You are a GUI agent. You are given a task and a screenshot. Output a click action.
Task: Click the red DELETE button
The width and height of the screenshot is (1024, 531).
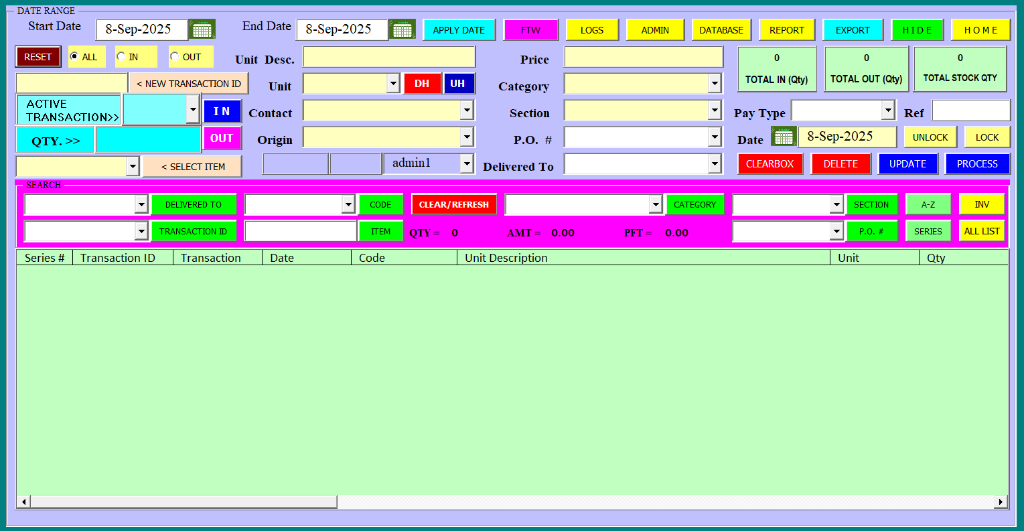(840, 164)
